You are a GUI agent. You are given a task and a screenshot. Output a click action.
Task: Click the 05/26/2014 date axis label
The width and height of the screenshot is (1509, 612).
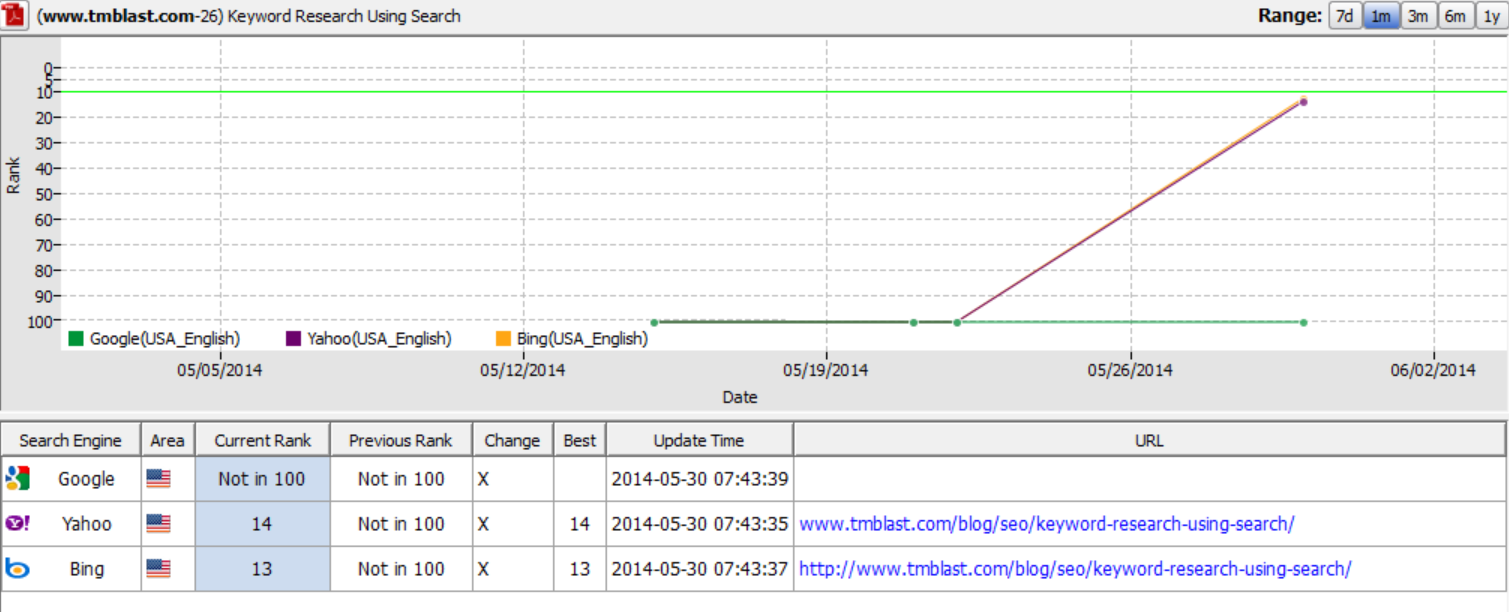pyautogui.click(x=1130, y=370)
